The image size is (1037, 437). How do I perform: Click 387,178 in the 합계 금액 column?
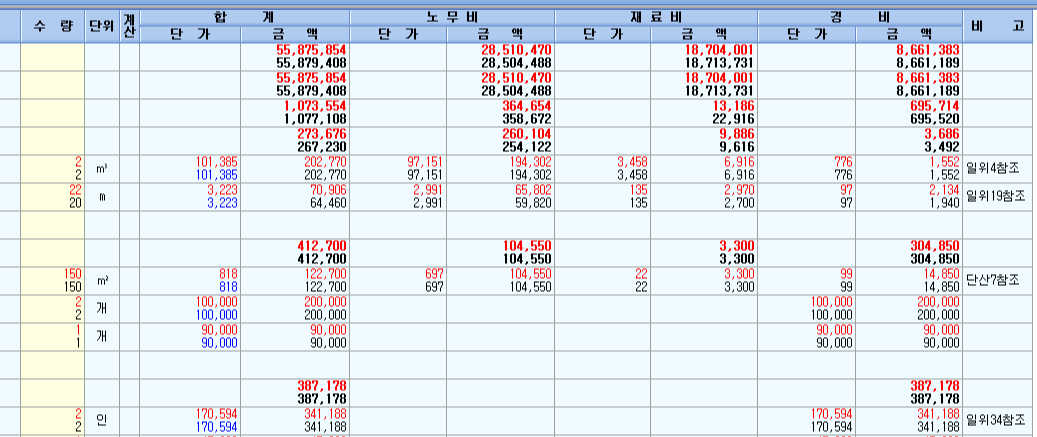click(x=295, y=392)
